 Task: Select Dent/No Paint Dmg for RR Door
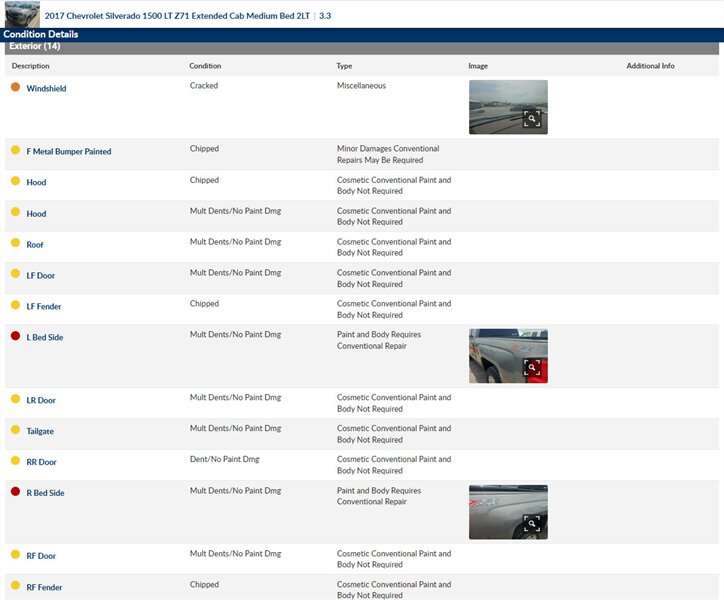(224, 459)
